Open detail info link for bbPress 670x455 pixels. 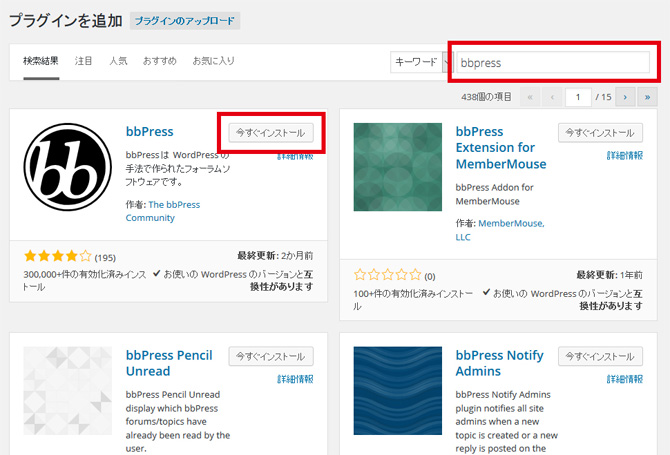pyautogui.click(x=295, y=156)
